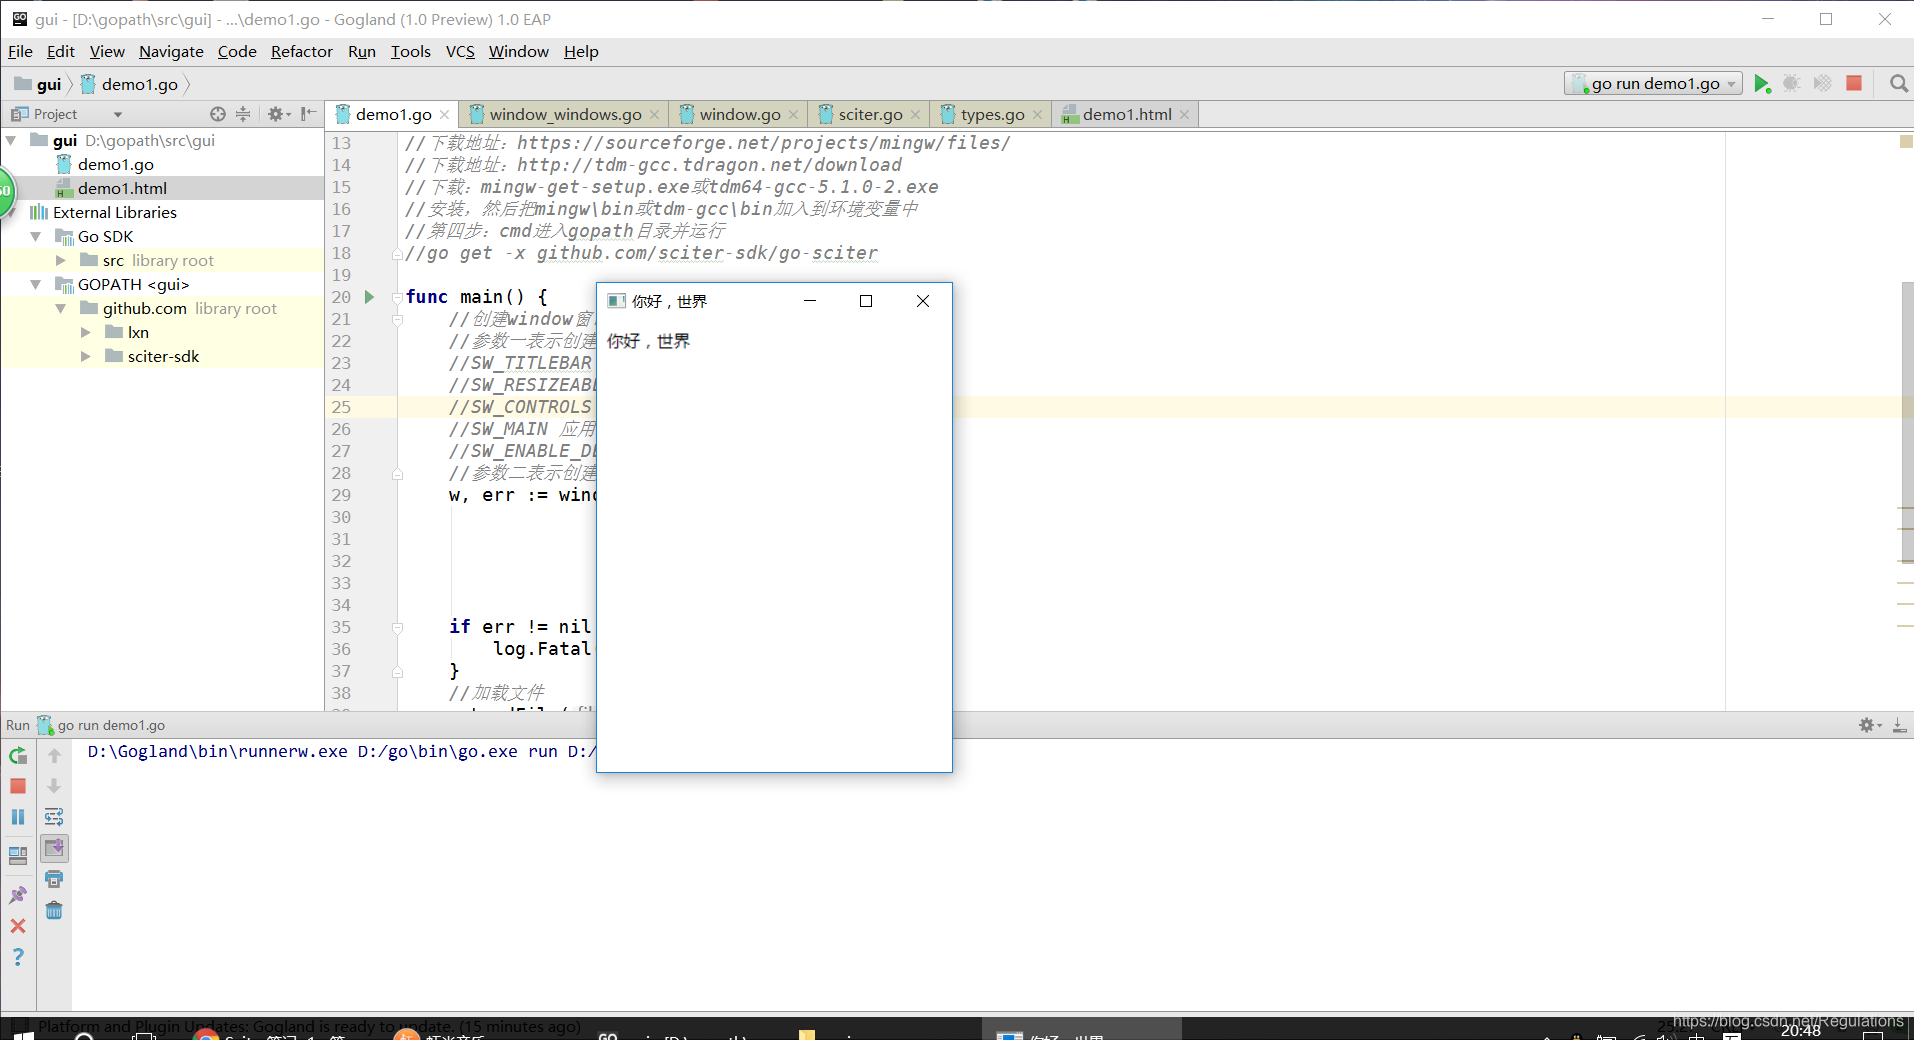Click the Platform and Plugin Updates status message
1914x1040 pixels.
[x=308, y=1026]
